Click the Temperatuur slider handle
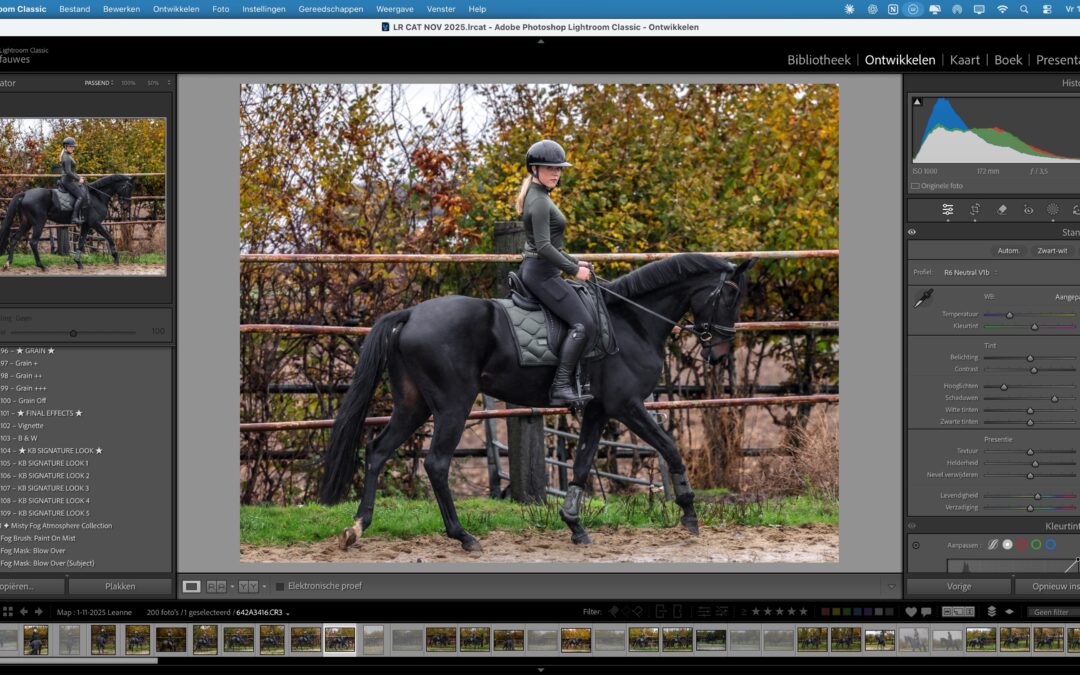This screenshot has height=675, width=1080. (x=1010, y=313)
